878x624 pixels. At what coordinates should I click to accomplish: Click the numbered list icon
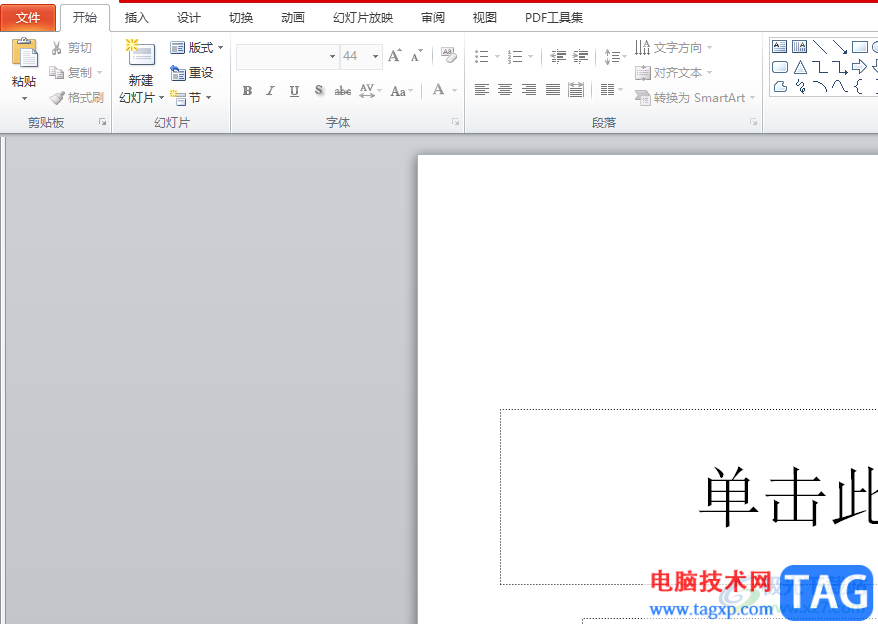515,56
